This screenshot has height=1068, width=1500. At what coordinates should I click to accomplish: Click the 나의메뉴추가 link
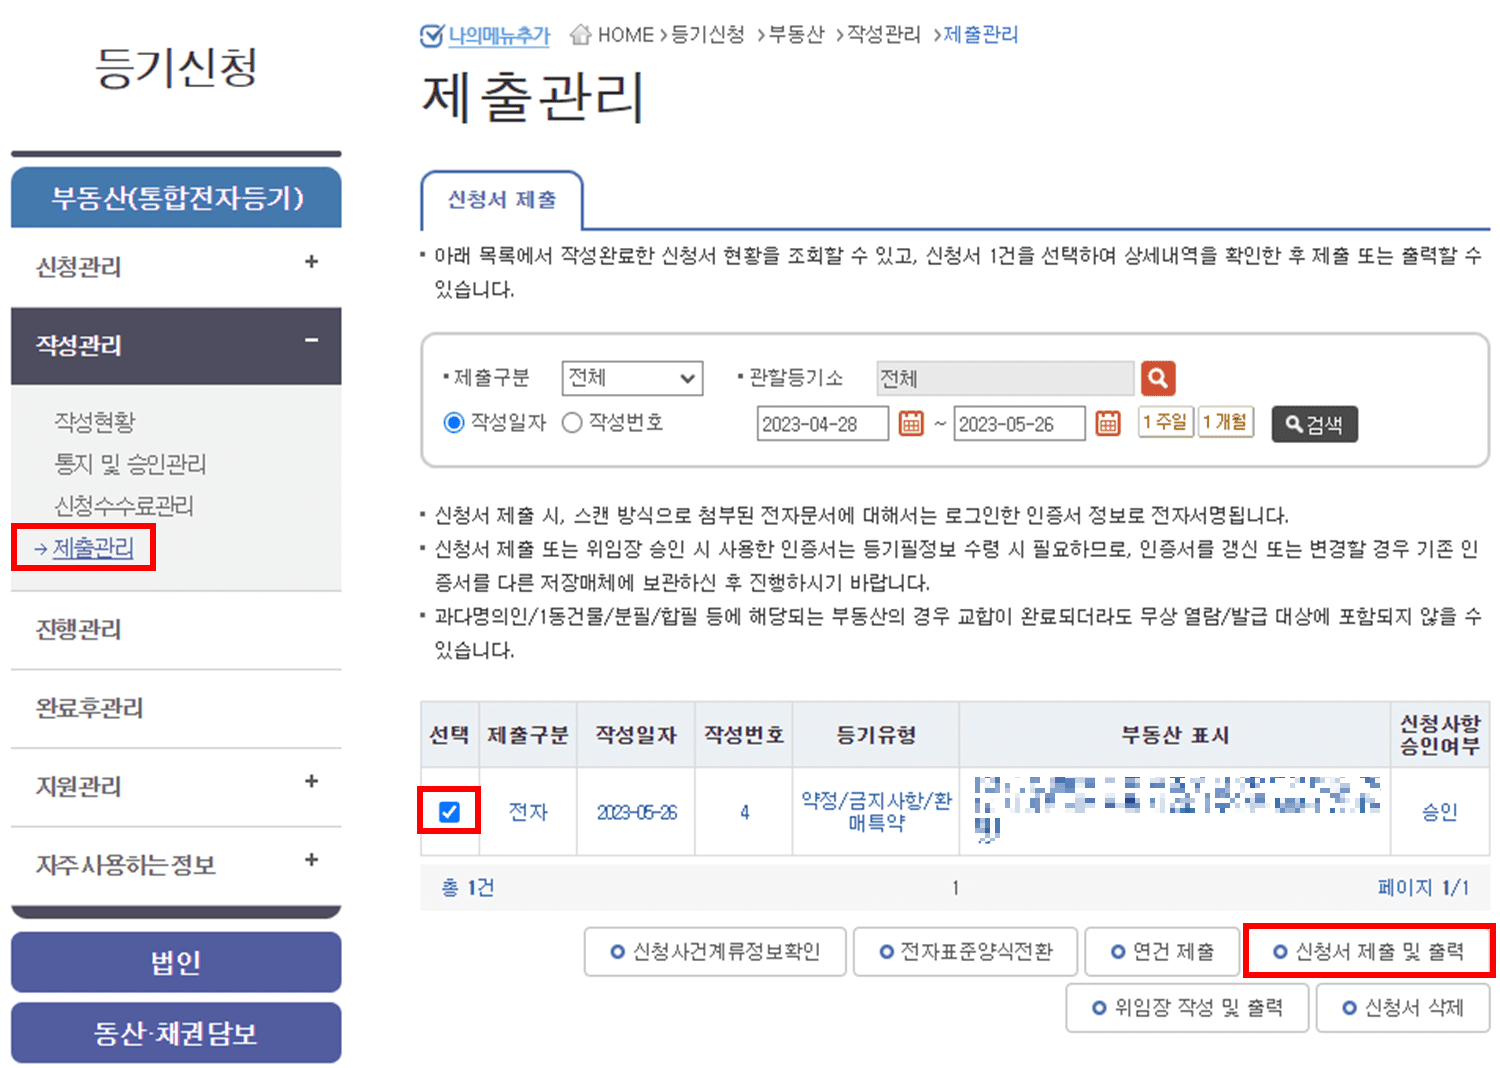[499, 35]
